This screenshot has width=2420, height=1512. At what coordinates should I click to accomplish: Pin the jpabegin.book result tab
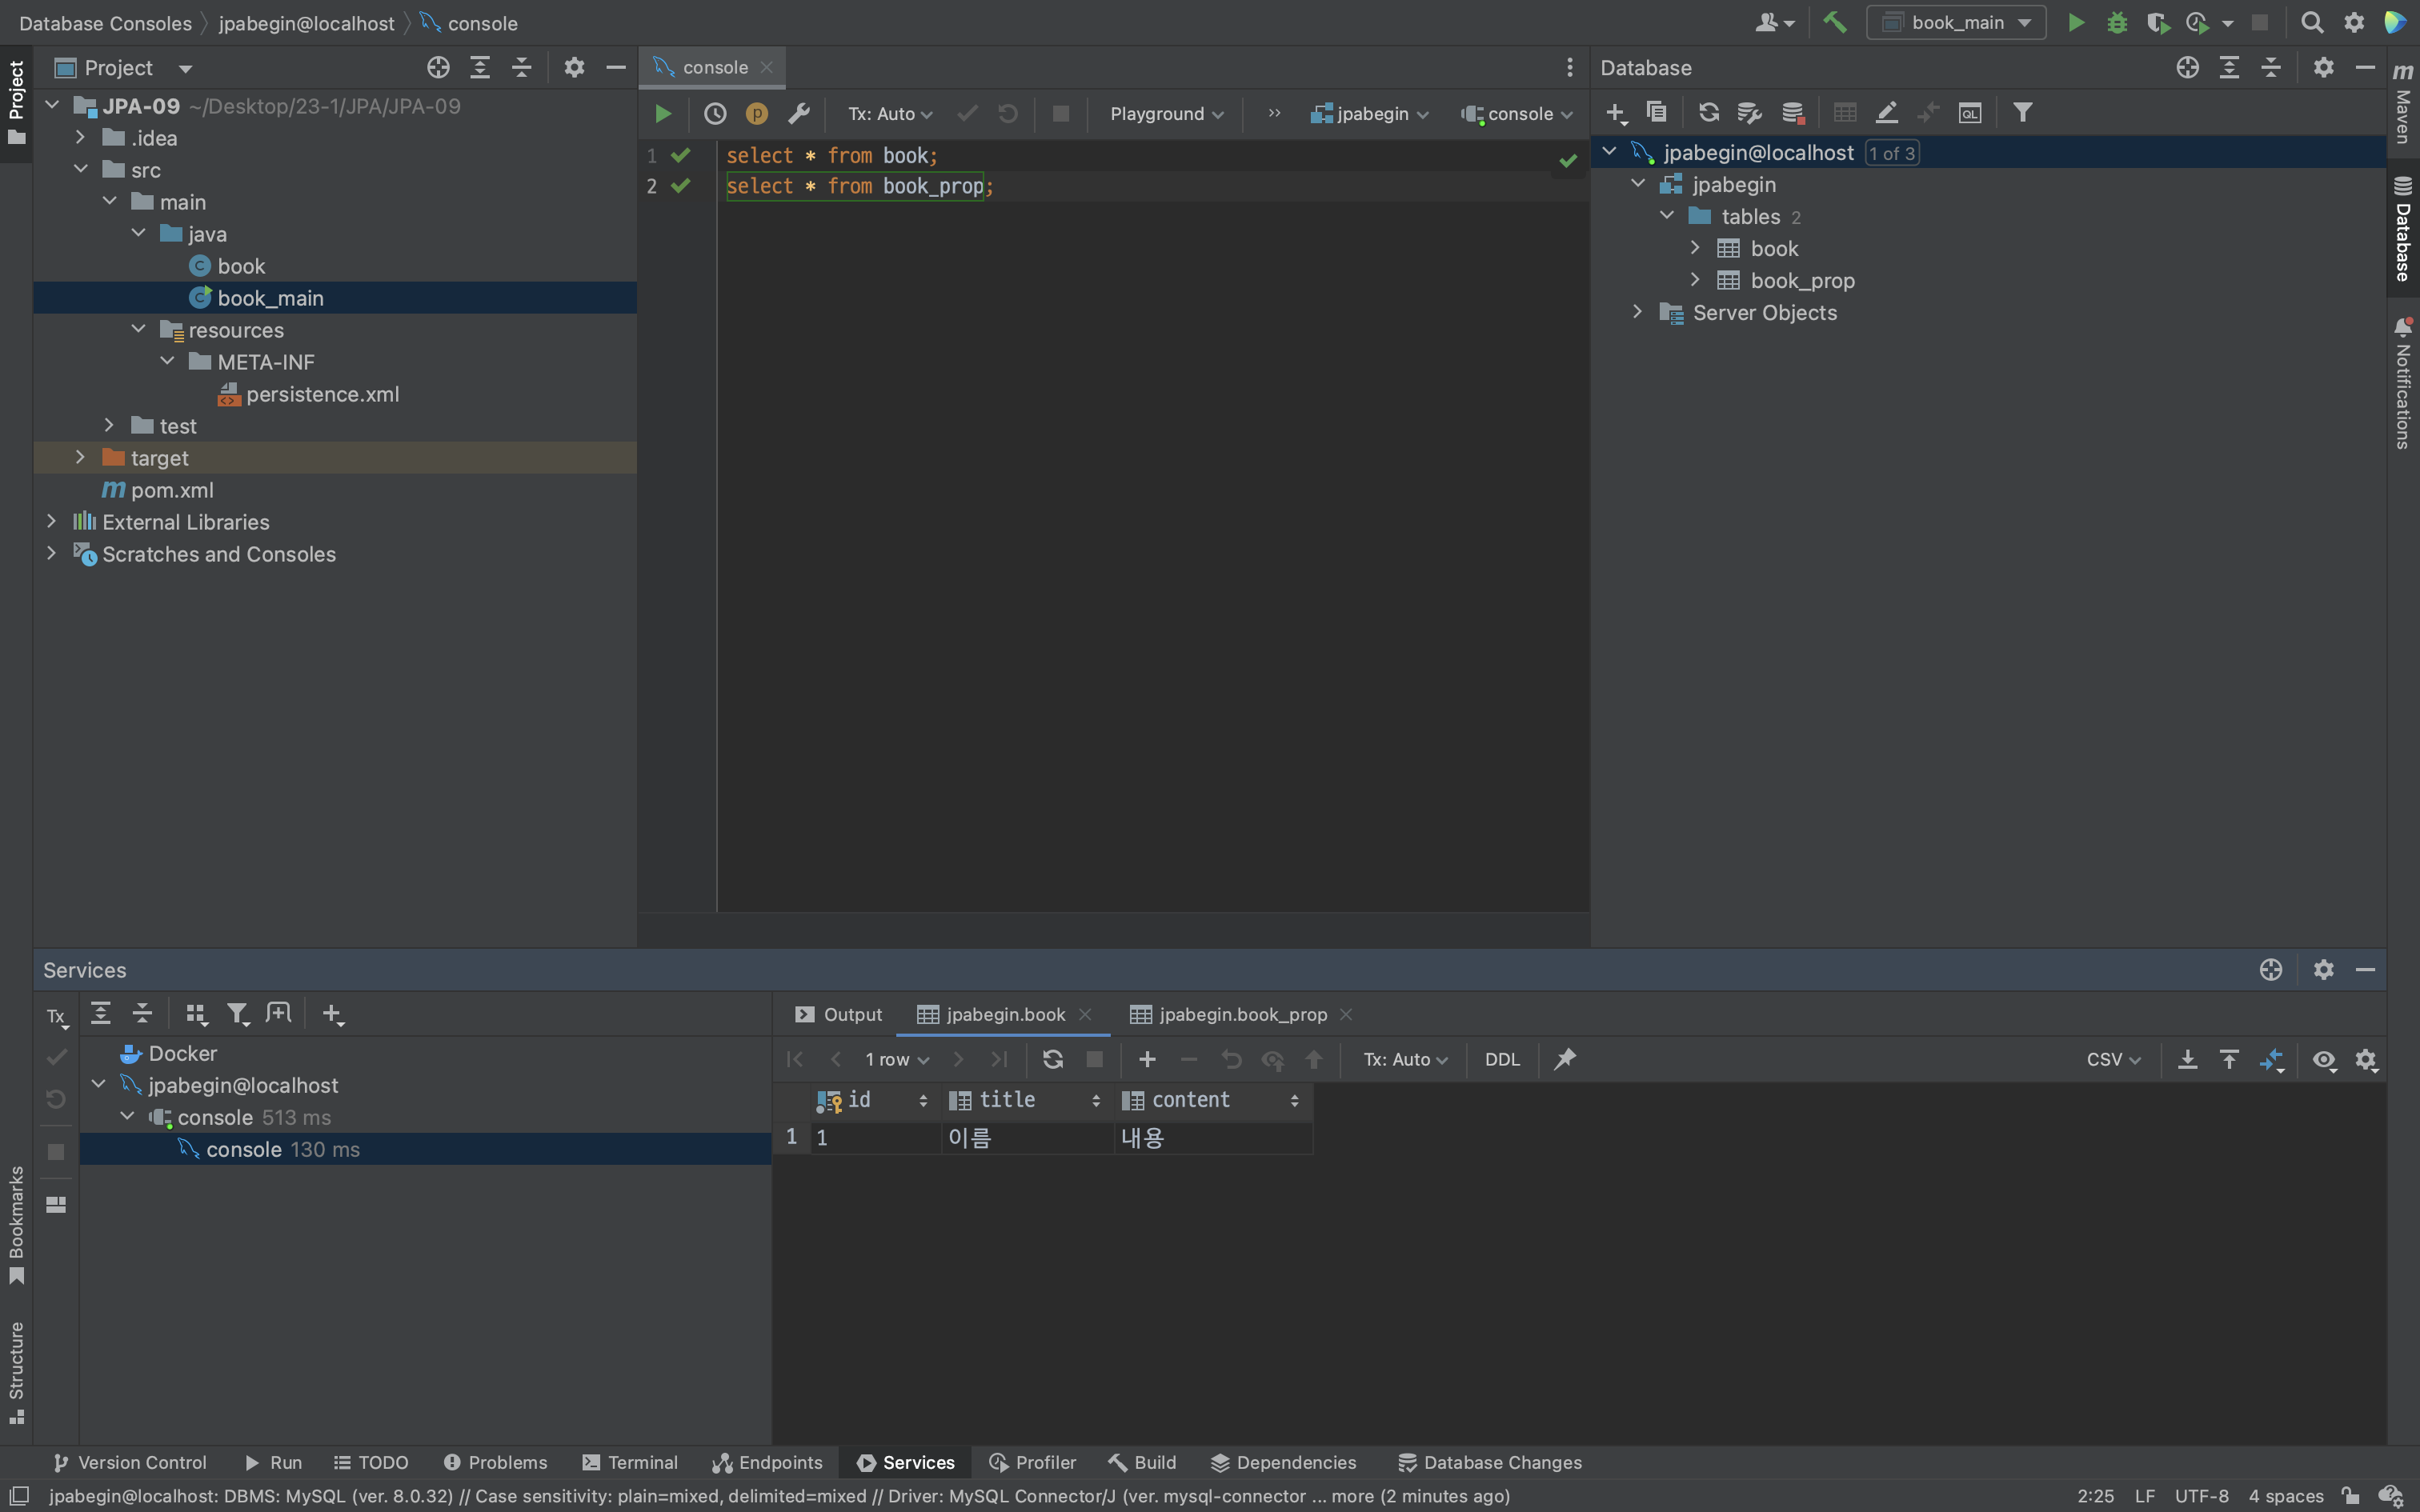[x=1565, y=1059]
